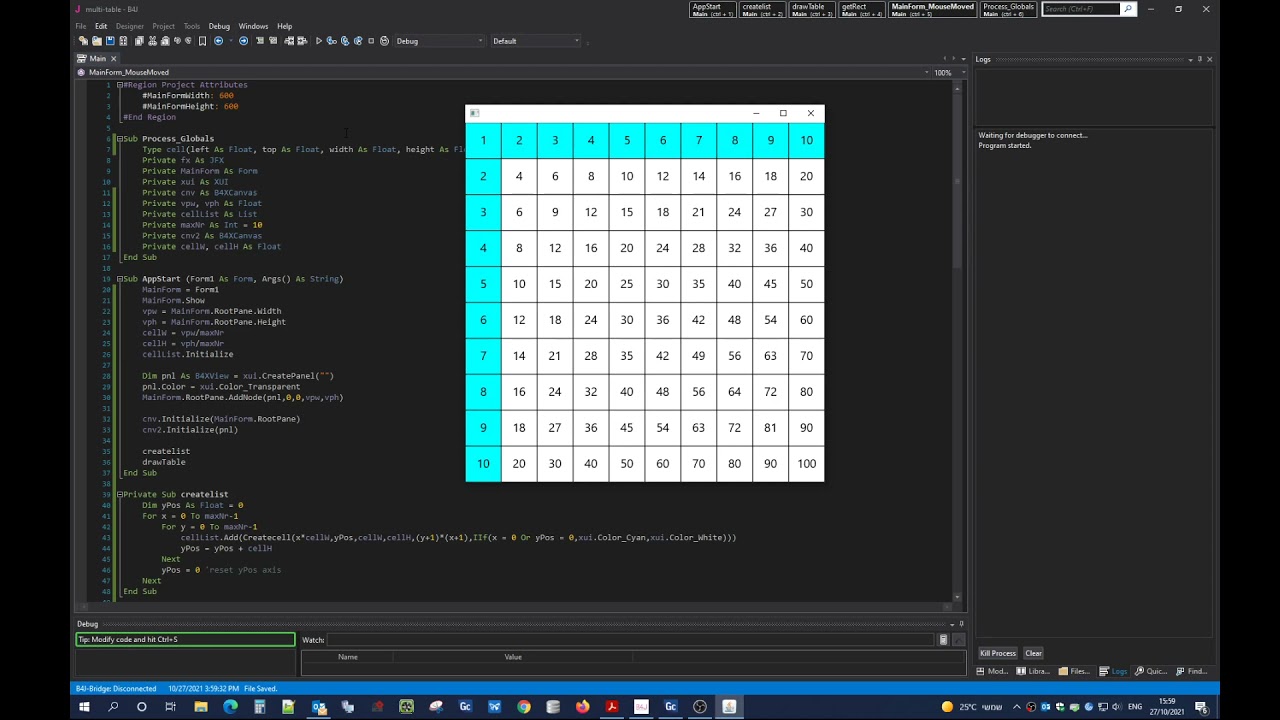Viewport: 1280px width, 720px height.
Task: Open the Help menu
Action: [x=284, y=26]
